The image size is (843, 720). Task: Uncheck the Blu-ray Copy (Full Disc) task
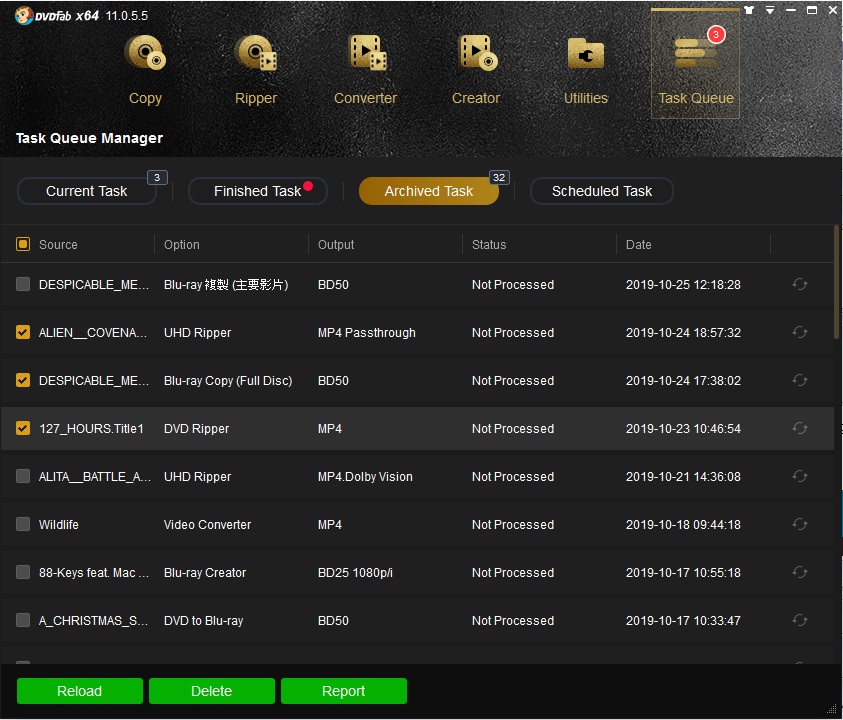tap(23, 380)
